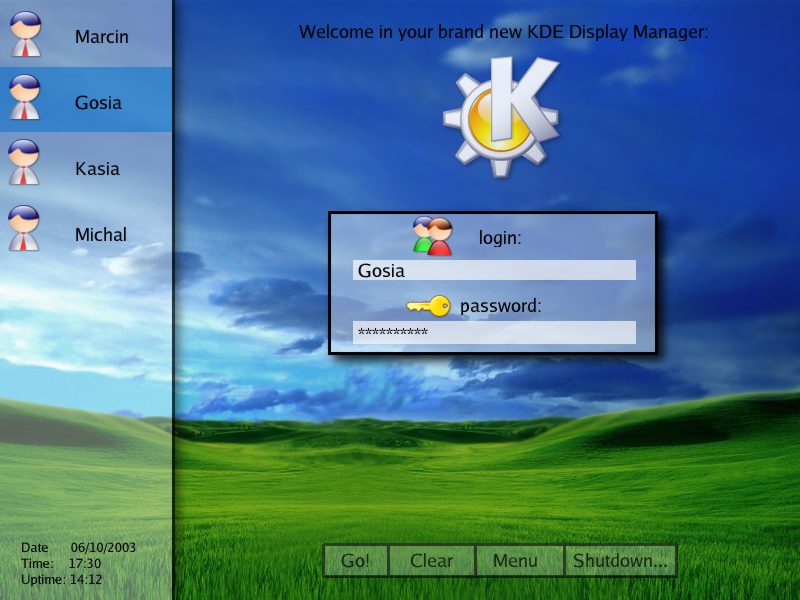Click Michal's user avatar icon
Image resolution: width=800 pixels, height=600 pixels.
[x=23, y=228]
